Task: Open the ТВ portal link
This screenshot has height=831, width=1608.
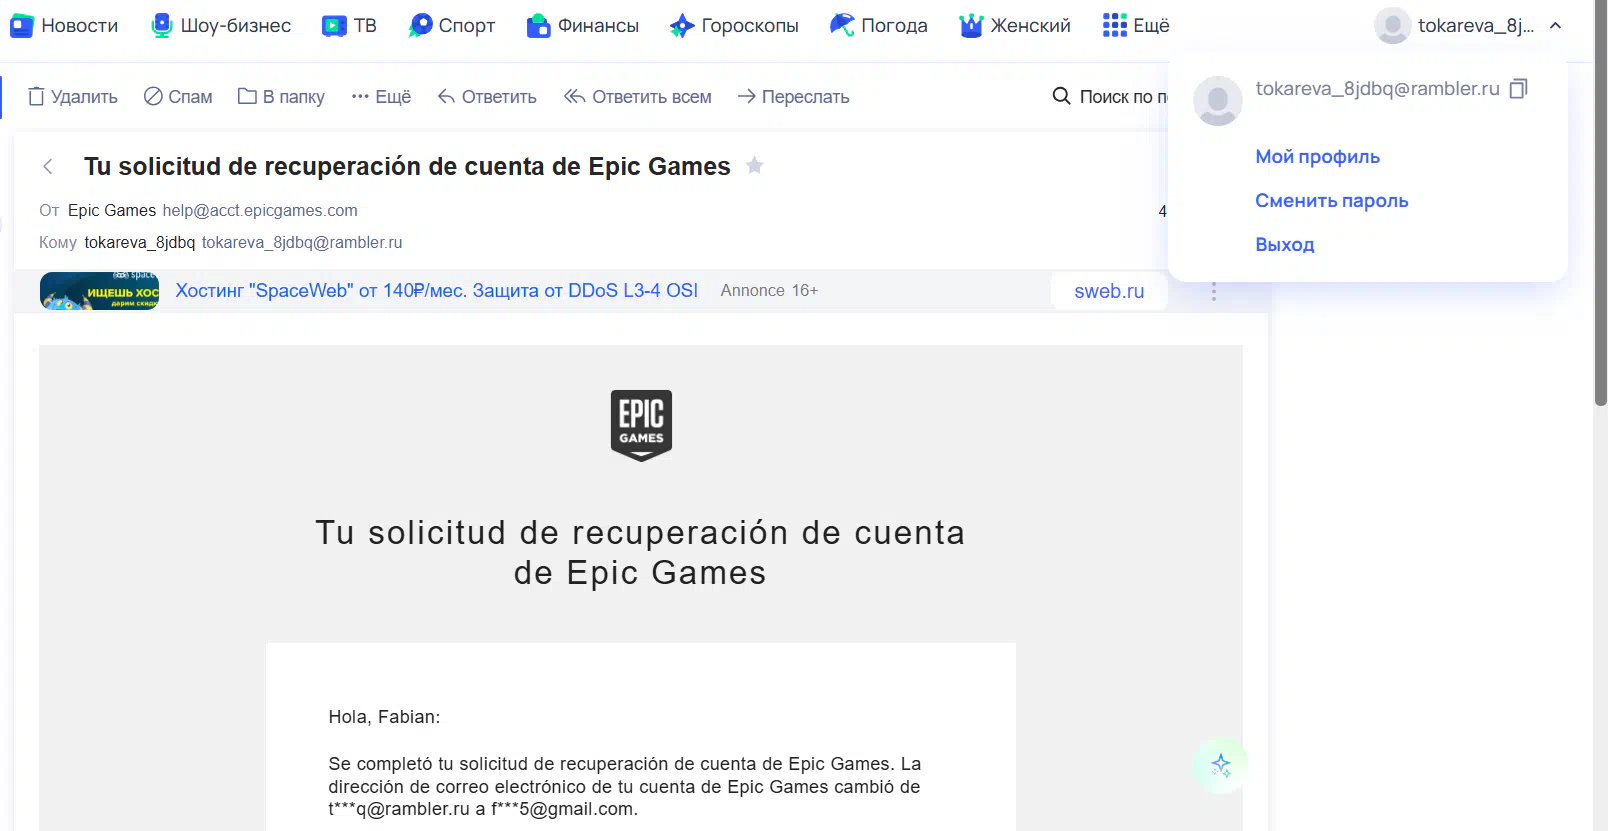Action: click(349, 25)
